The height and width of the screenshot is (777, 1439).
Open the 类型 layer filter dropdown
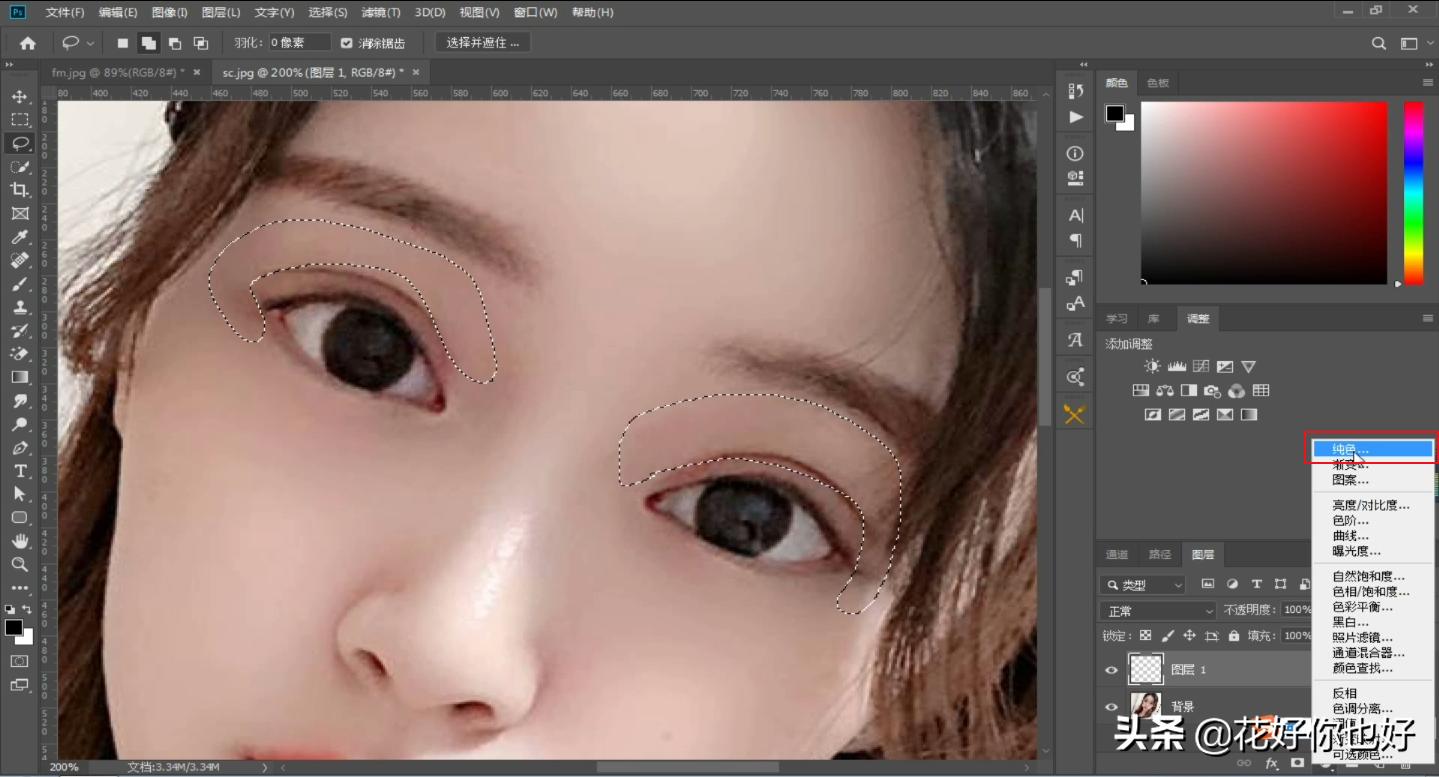pyautogui.click(x=1142, y=585)
